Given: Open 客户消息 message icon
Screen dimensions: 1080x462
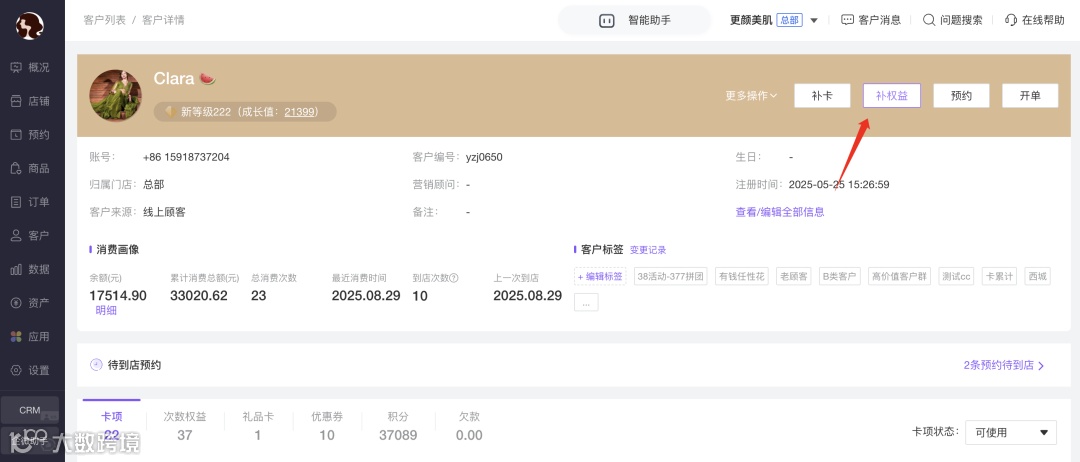Looking at the screenshot, I should [x=848, y=20].
